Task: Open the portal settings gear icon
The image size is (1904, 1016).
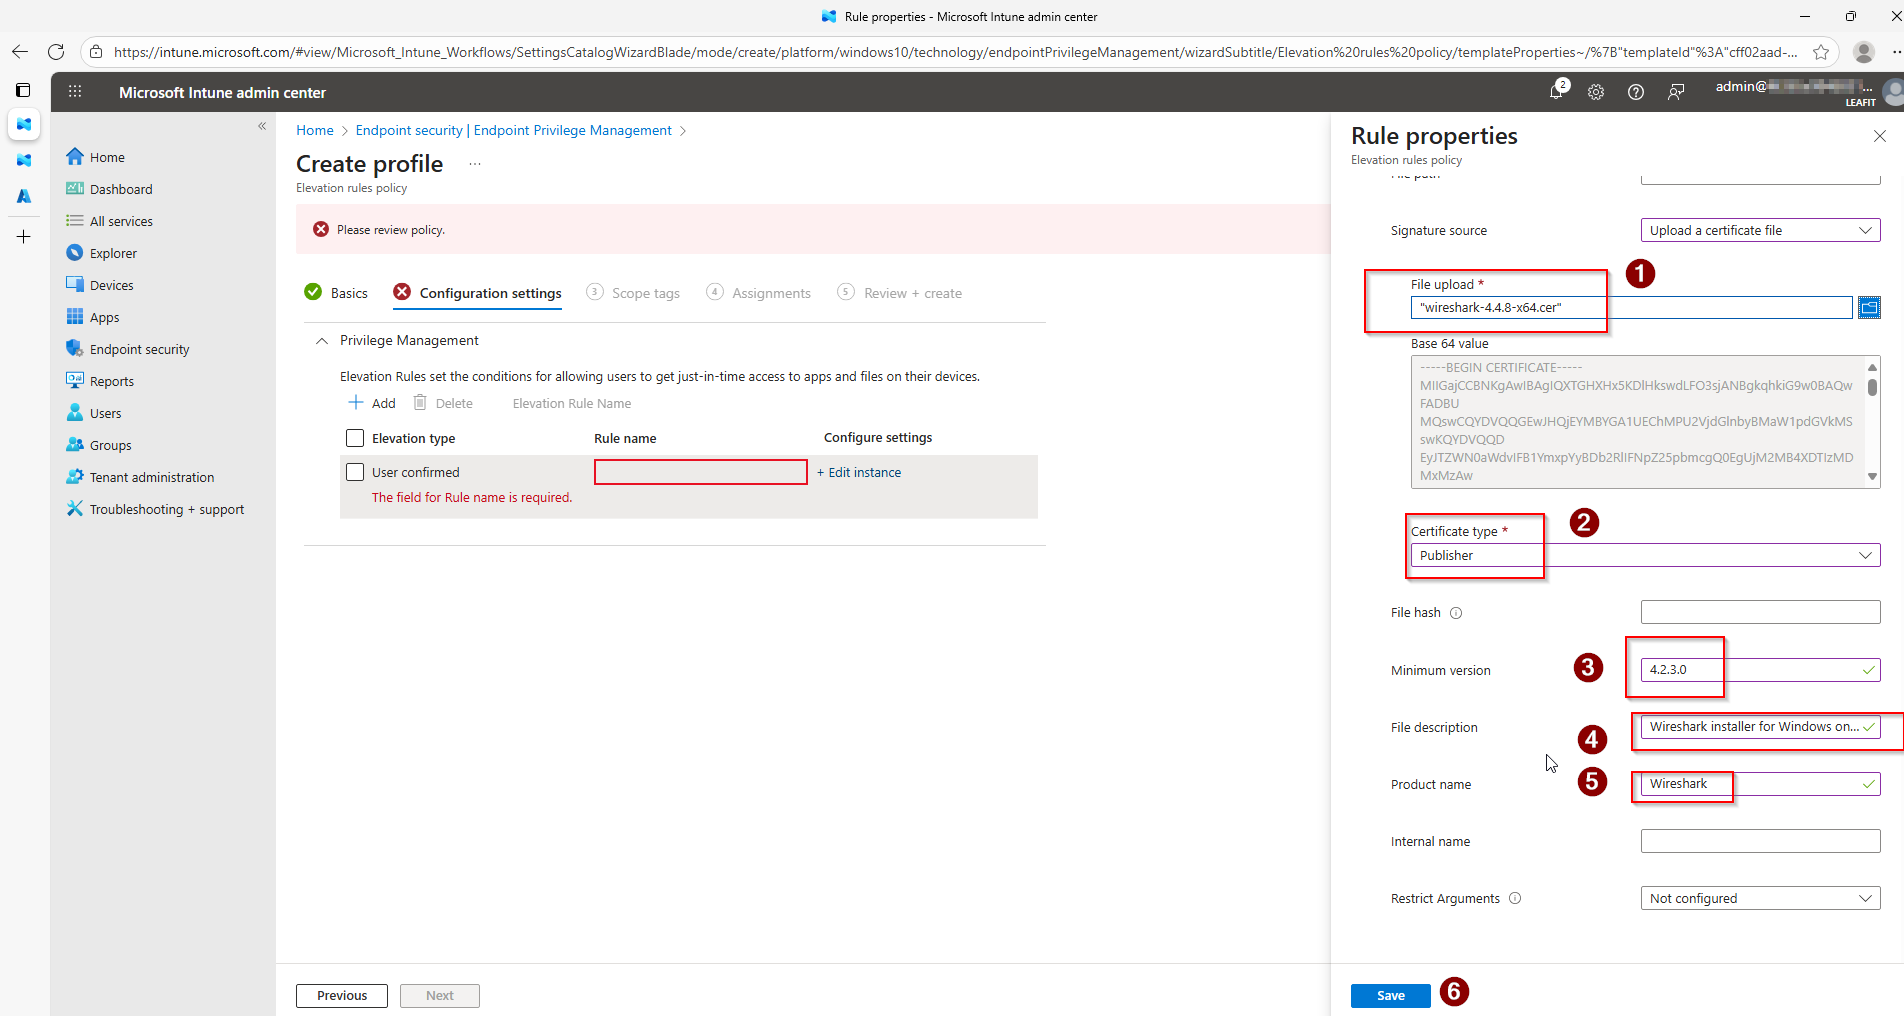Action: [x=1596, y=92]
